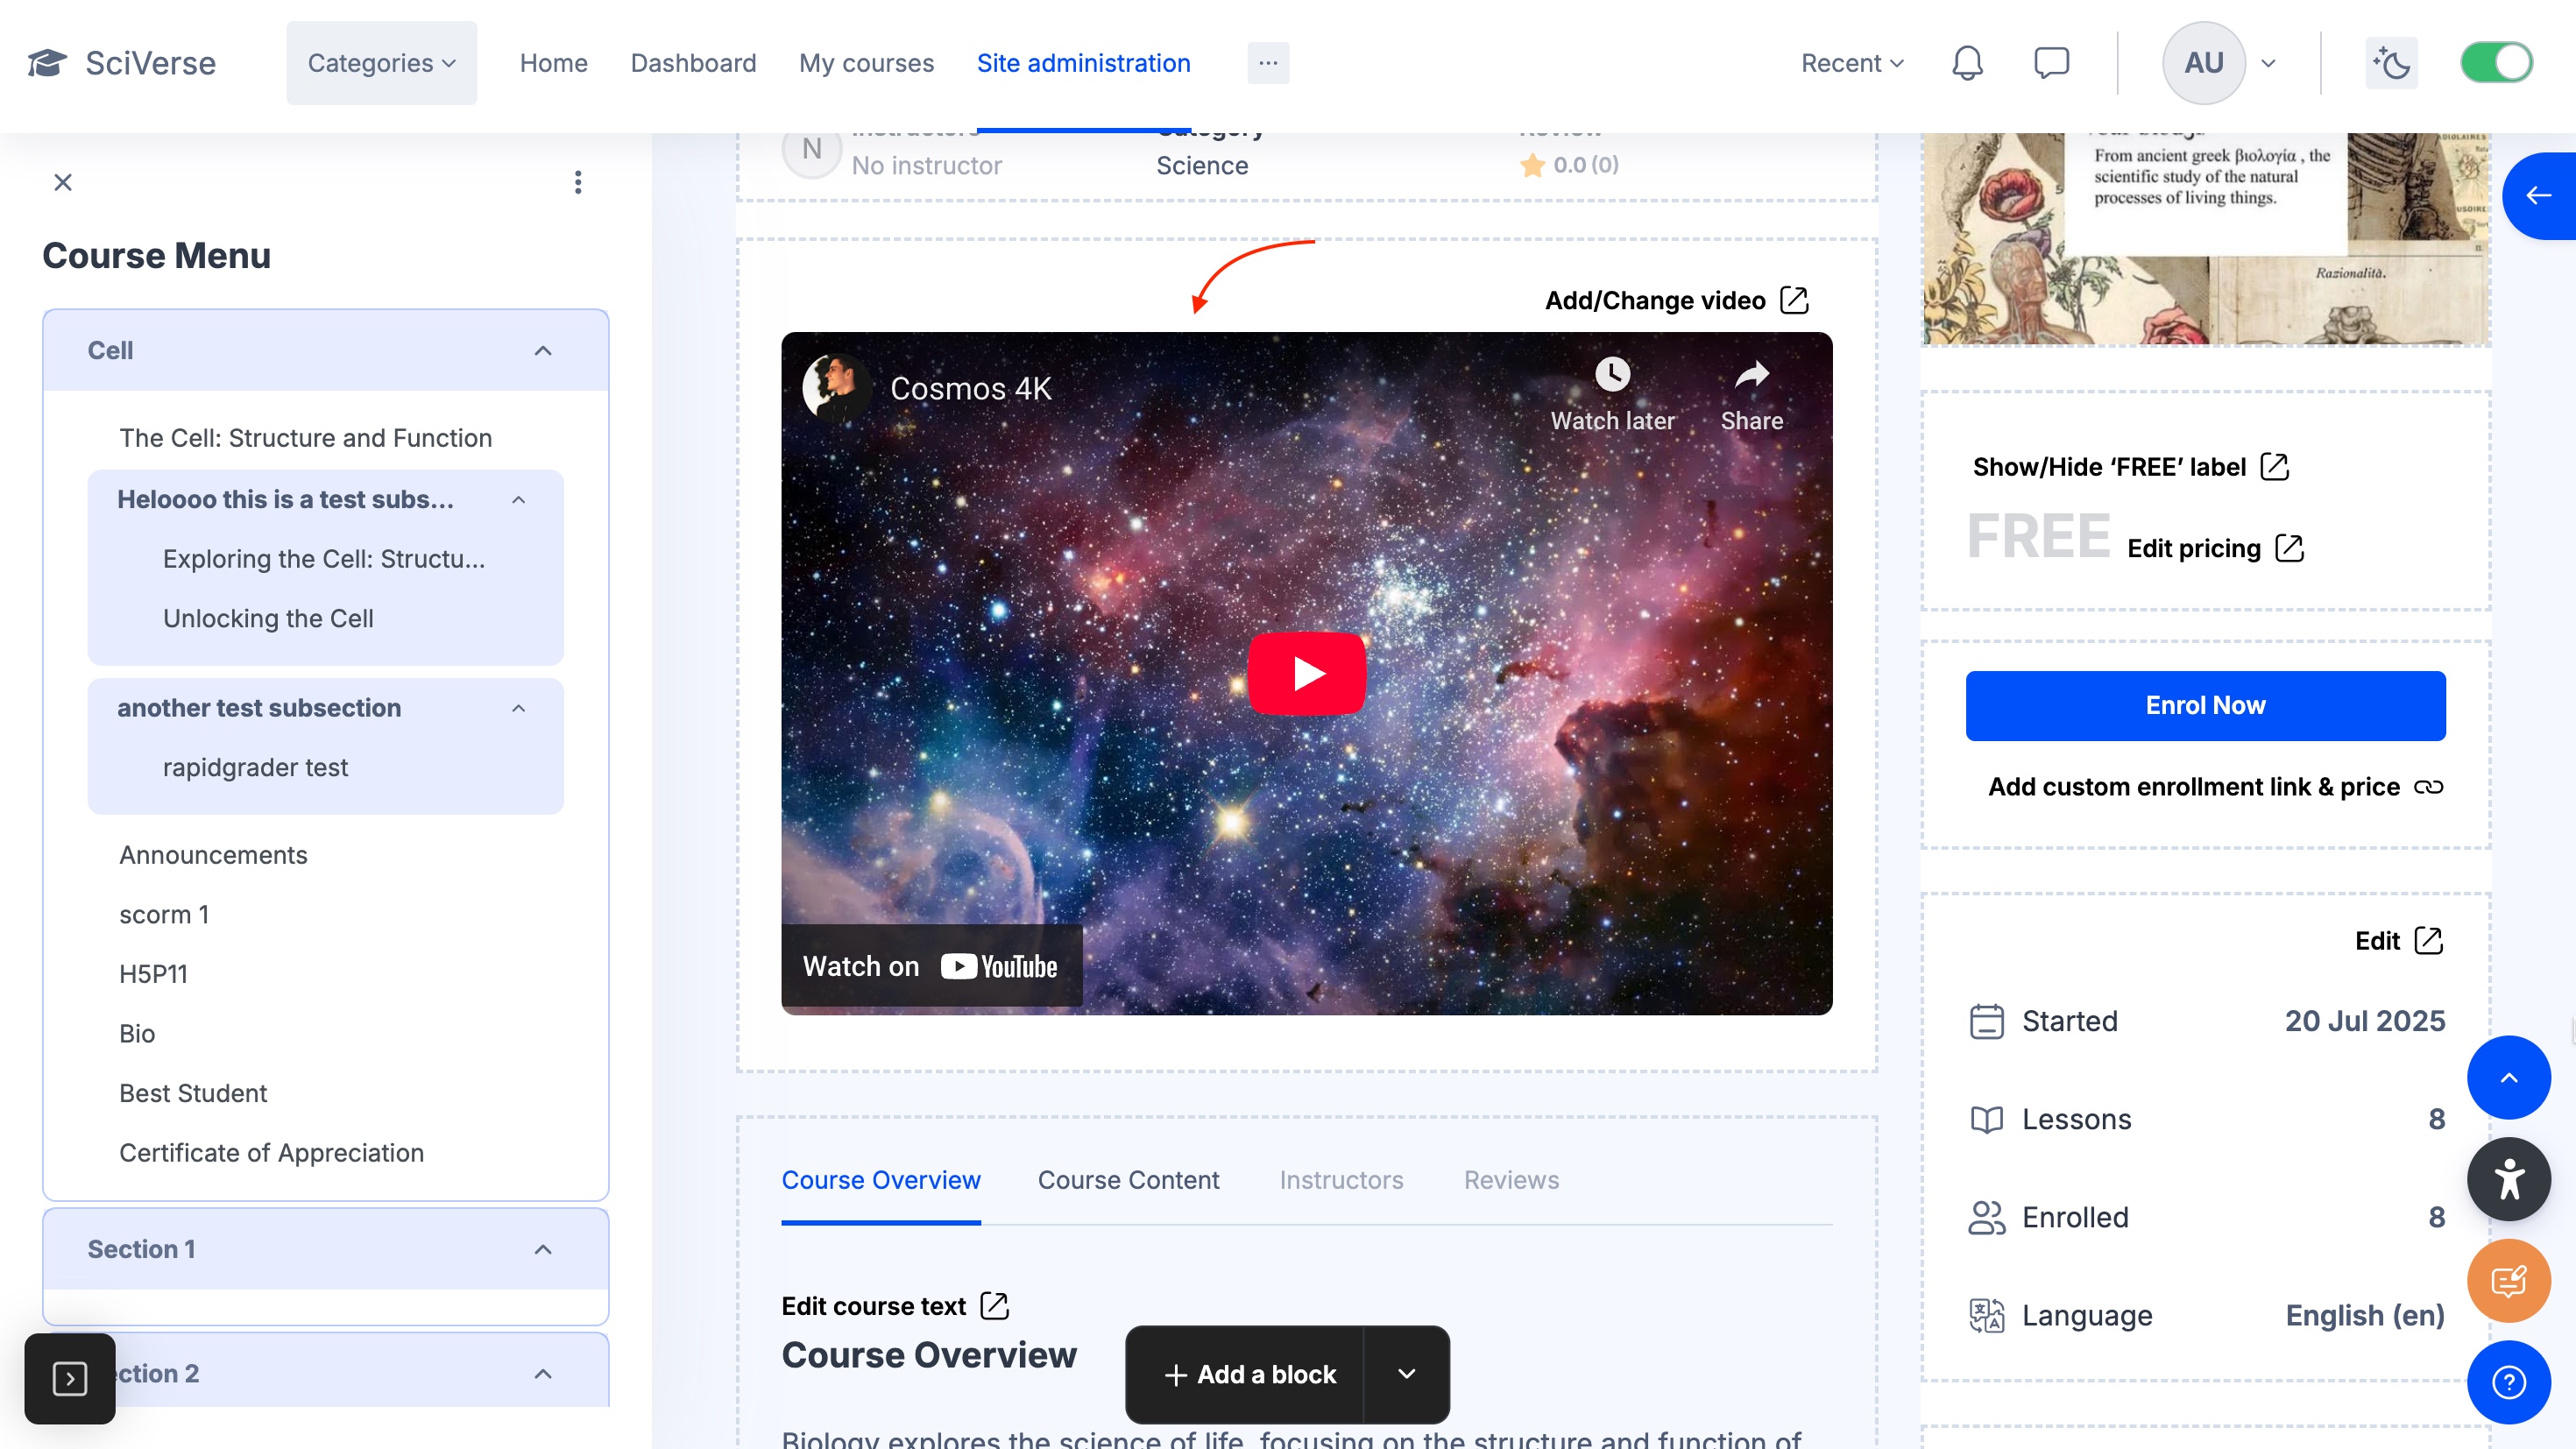The width and height of the screenshot is (2576, 1449).
Task: Click the blue help question button
Action: point(2508,1382)
